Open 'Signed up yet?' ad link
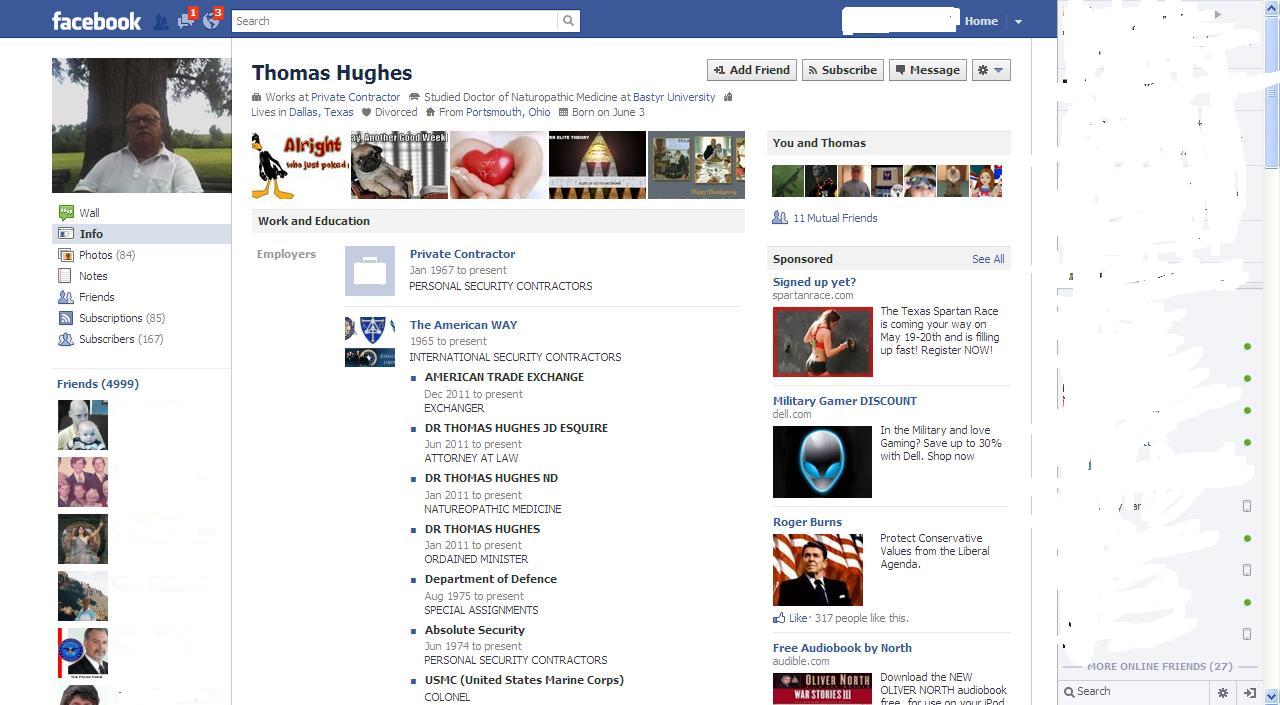 pyautogui.click(x=814, y=282)
